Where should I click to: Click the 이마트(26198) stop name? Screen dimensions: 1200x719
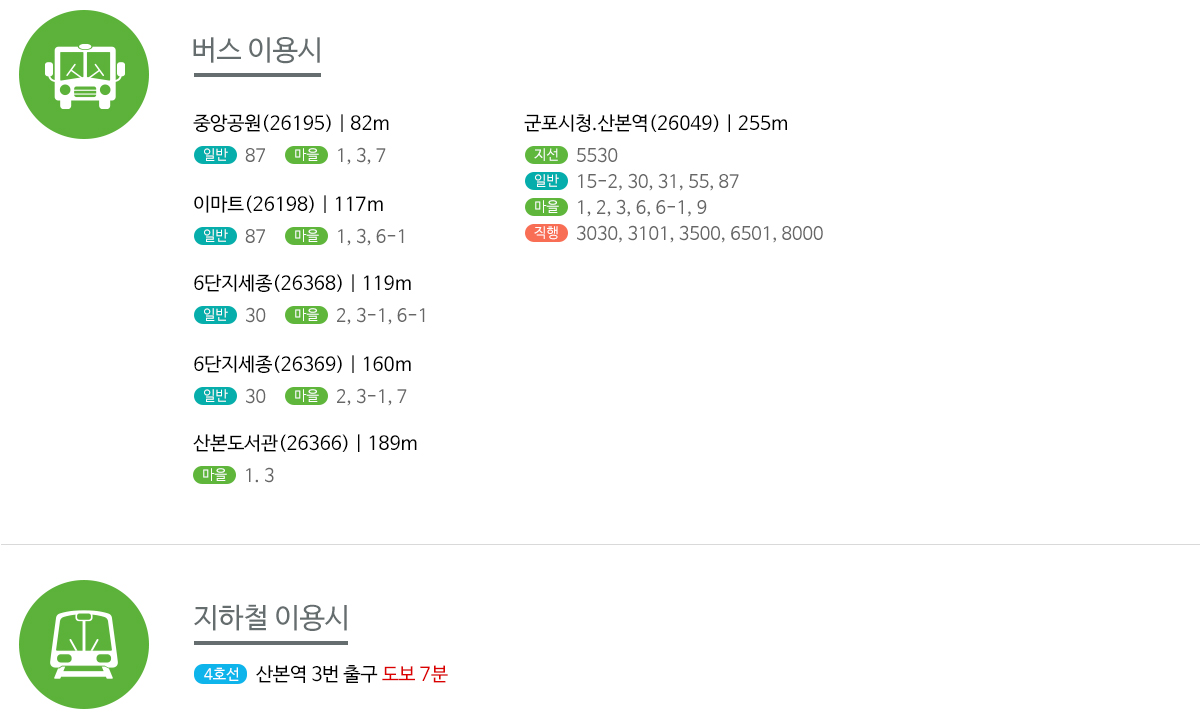254,204
